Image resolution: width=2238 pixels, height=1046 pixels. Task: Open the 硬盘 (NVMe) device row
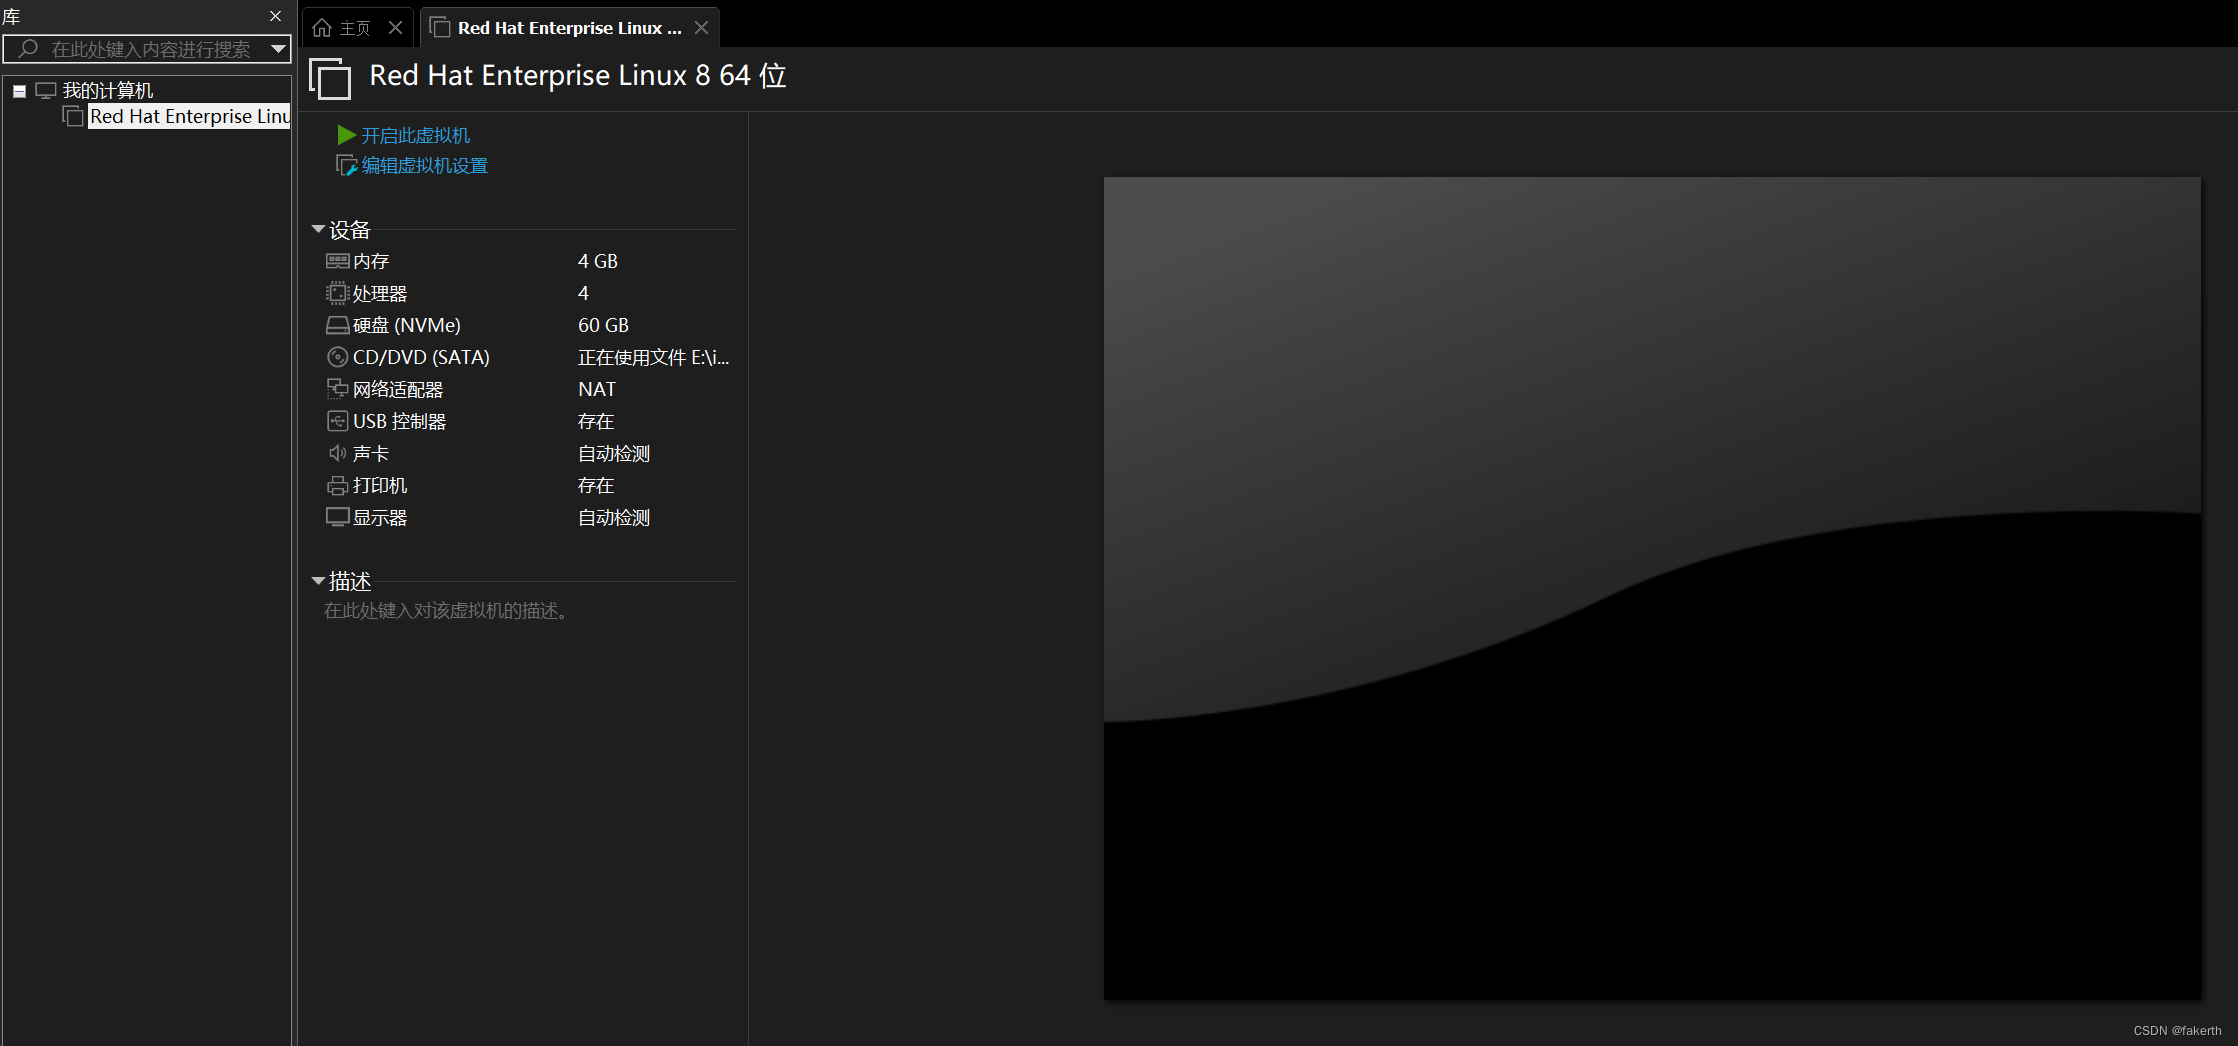pyautogui.click(x=529, y=325)
